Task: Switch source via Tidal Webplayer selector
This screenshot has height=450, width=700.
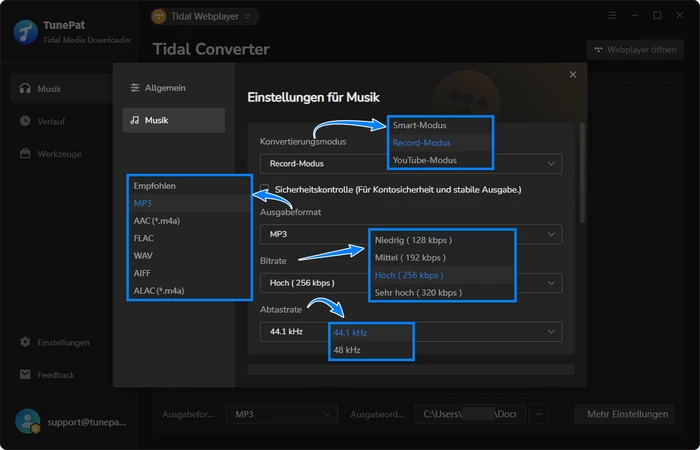Action: [x=205, y=17]
